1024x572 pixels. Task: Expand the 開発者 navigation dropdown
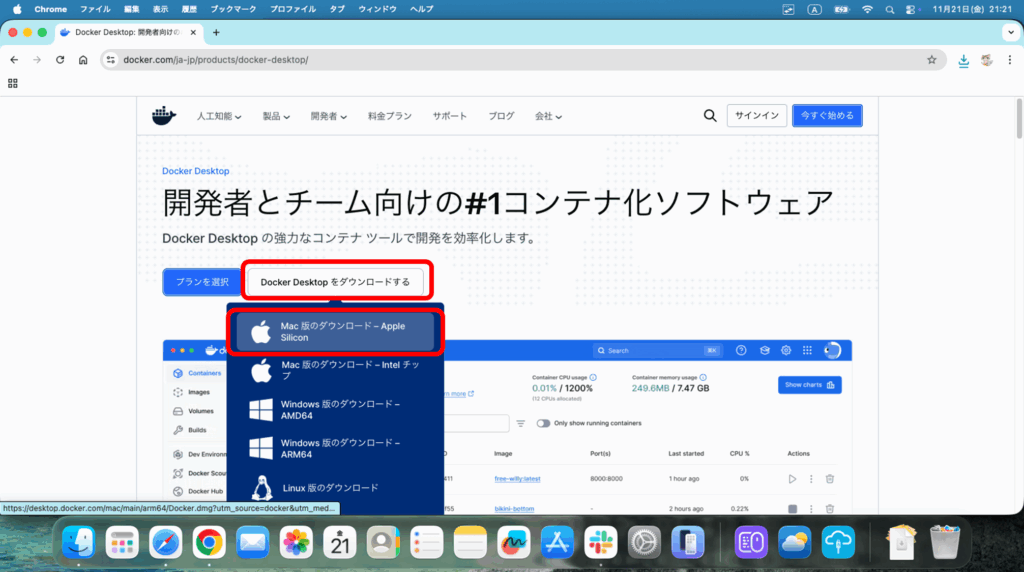point(328,116)
